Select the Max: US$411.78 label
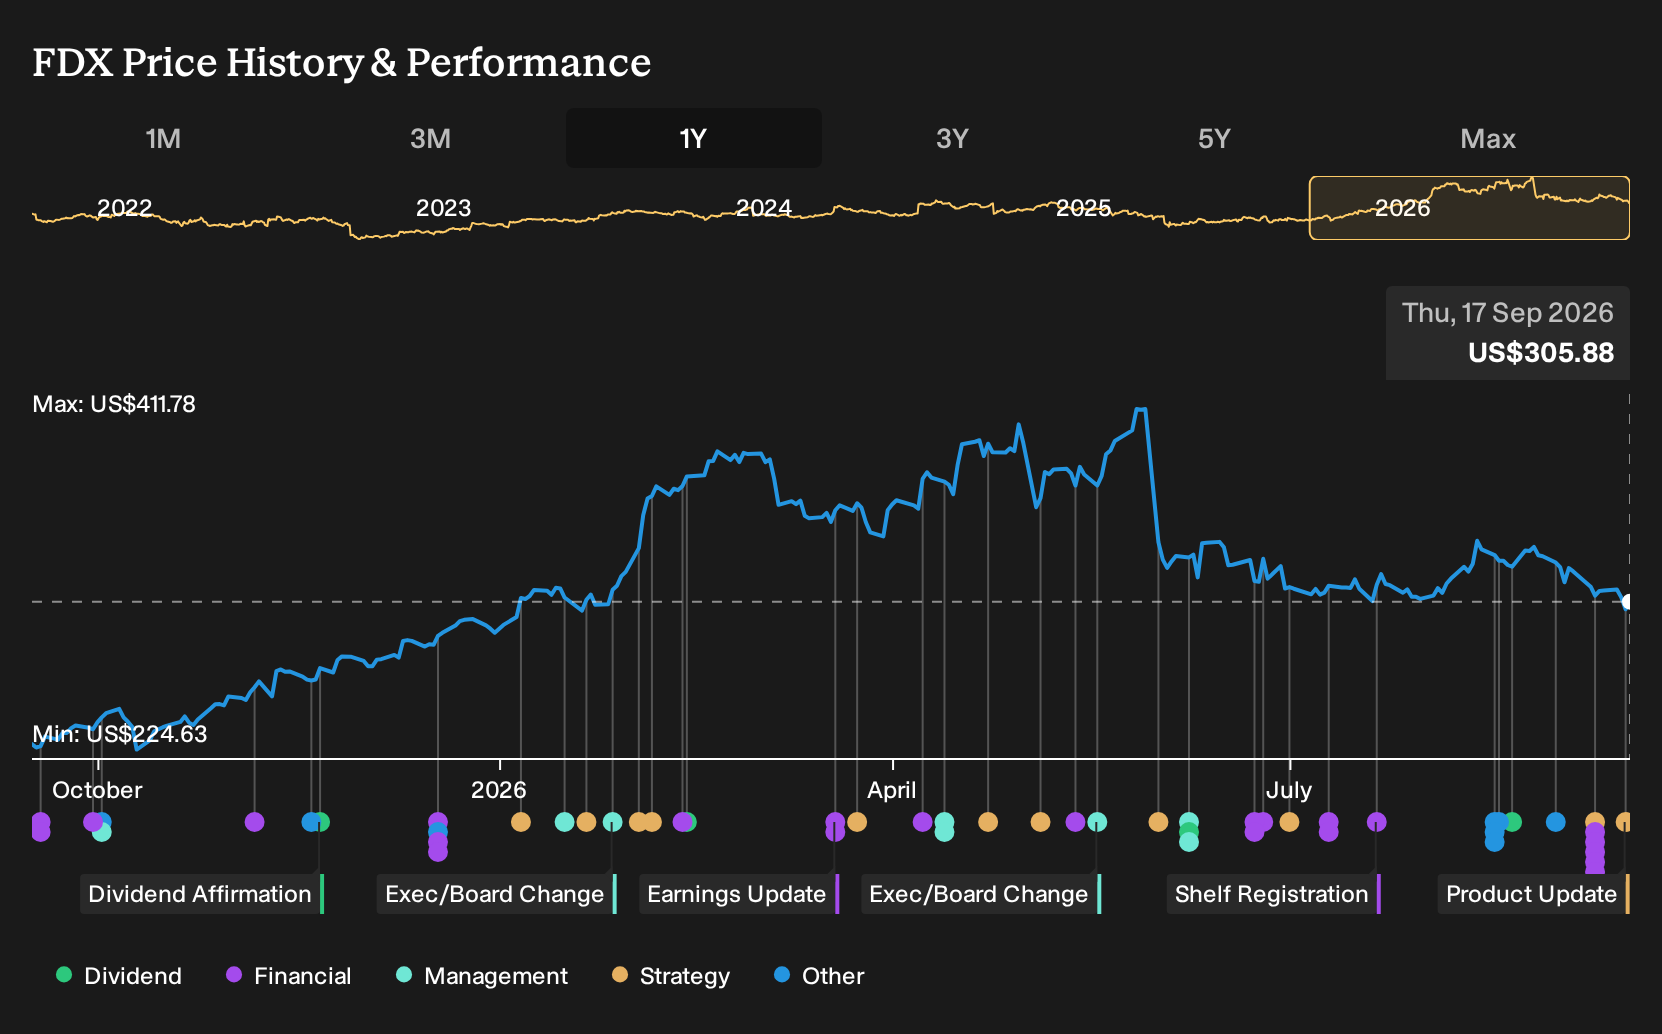The height and width of the screenshot is (1034, 1662). (114, 404)
